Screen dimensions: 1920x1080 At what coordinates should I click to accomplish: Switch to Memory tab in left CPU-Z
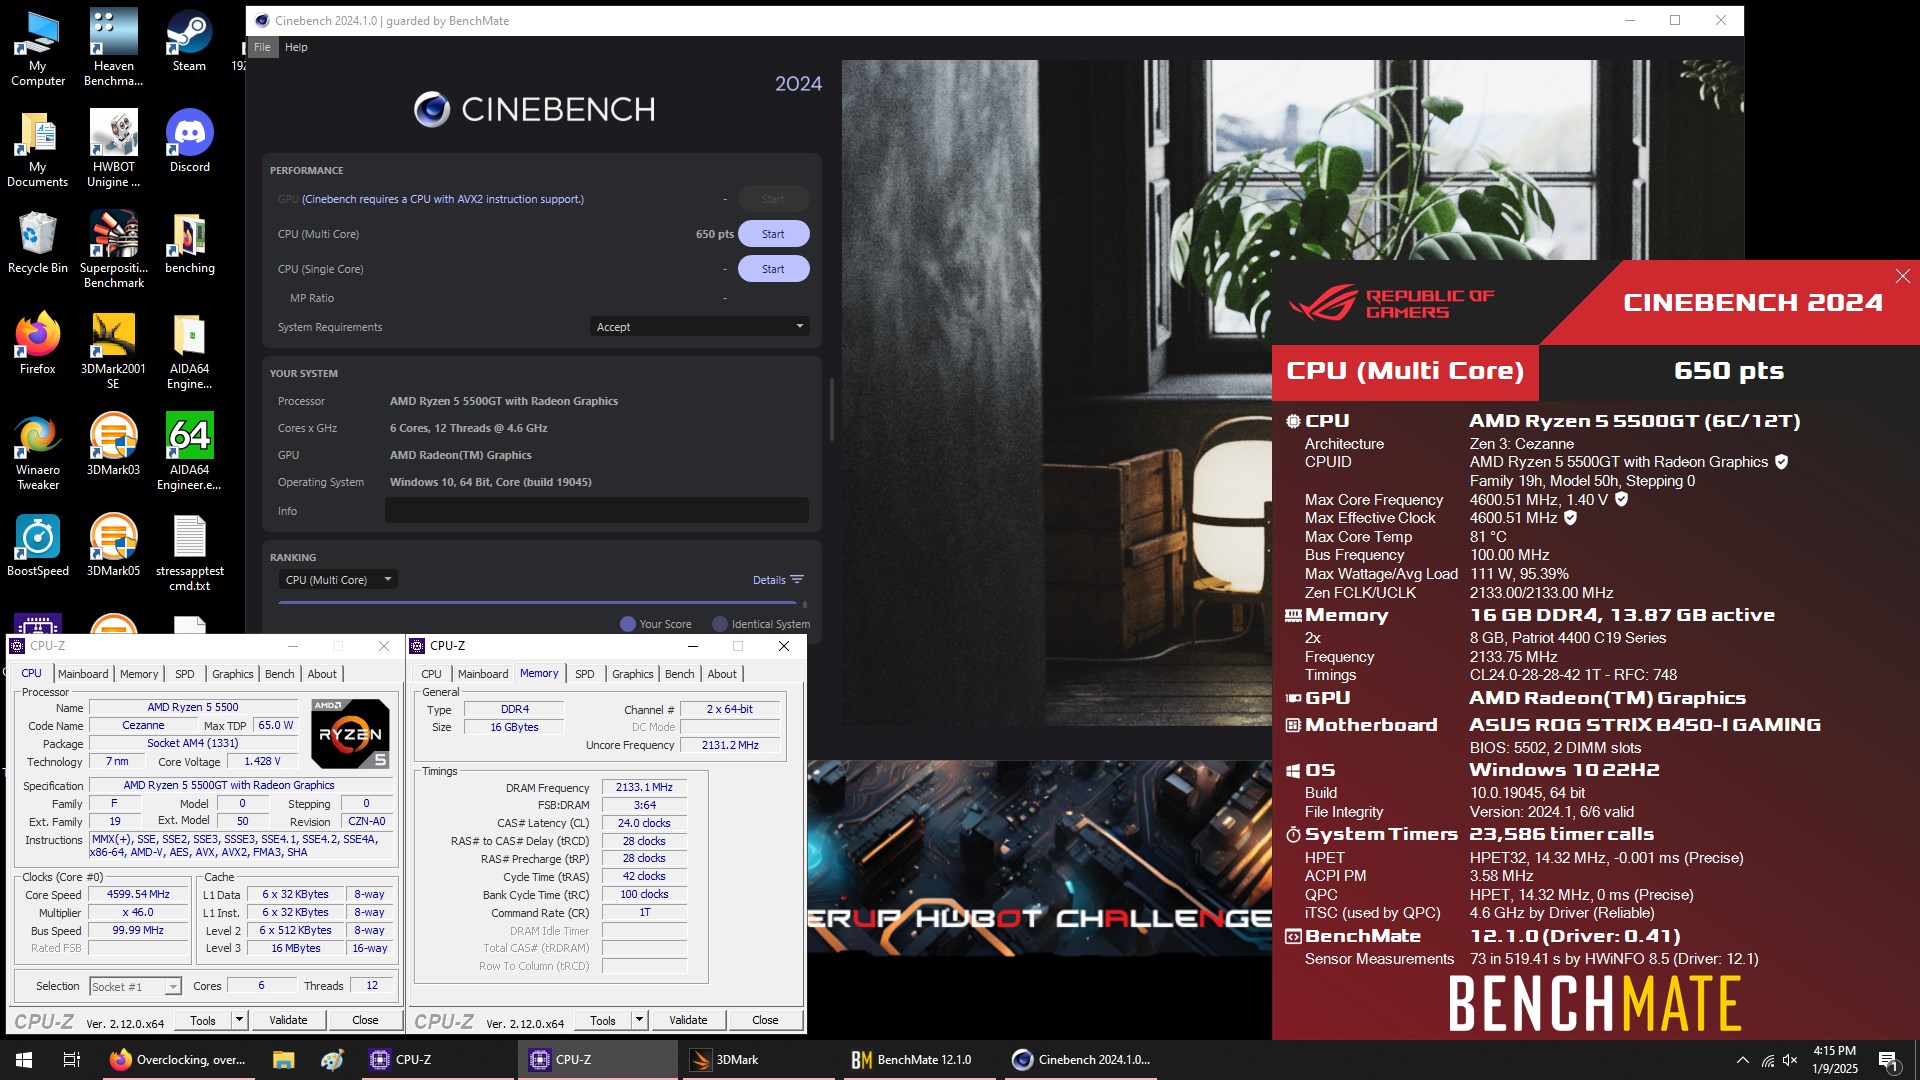[x=139, y=674]
